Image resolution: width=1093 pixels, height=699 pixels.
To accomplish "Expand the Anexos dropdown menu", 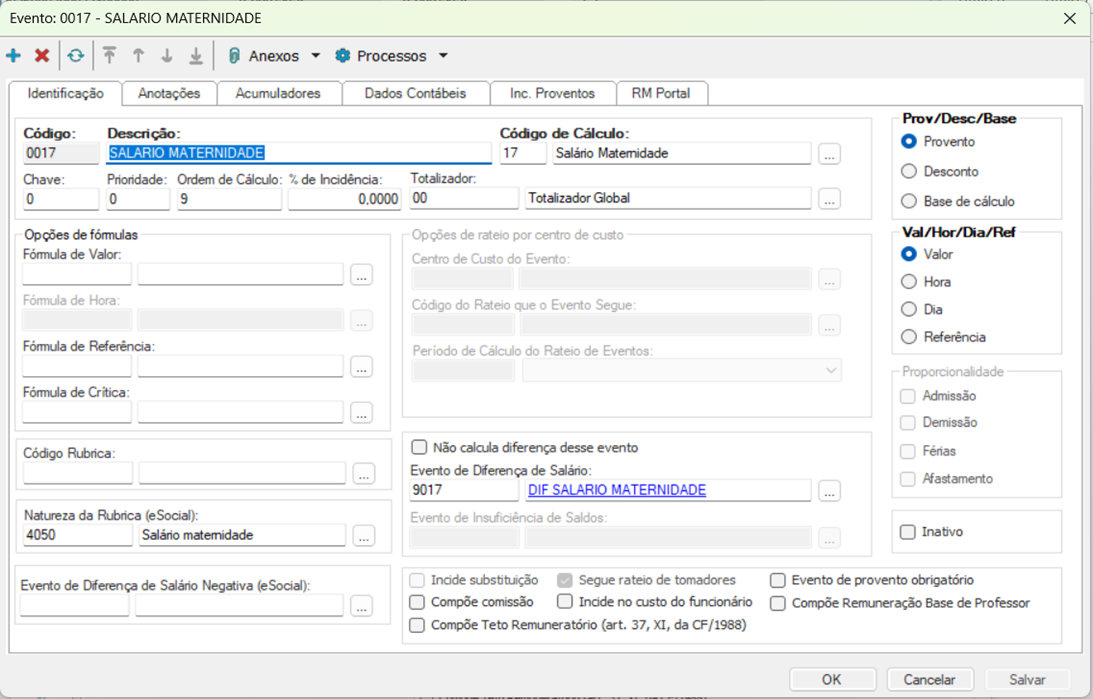I will pos(316,56).
